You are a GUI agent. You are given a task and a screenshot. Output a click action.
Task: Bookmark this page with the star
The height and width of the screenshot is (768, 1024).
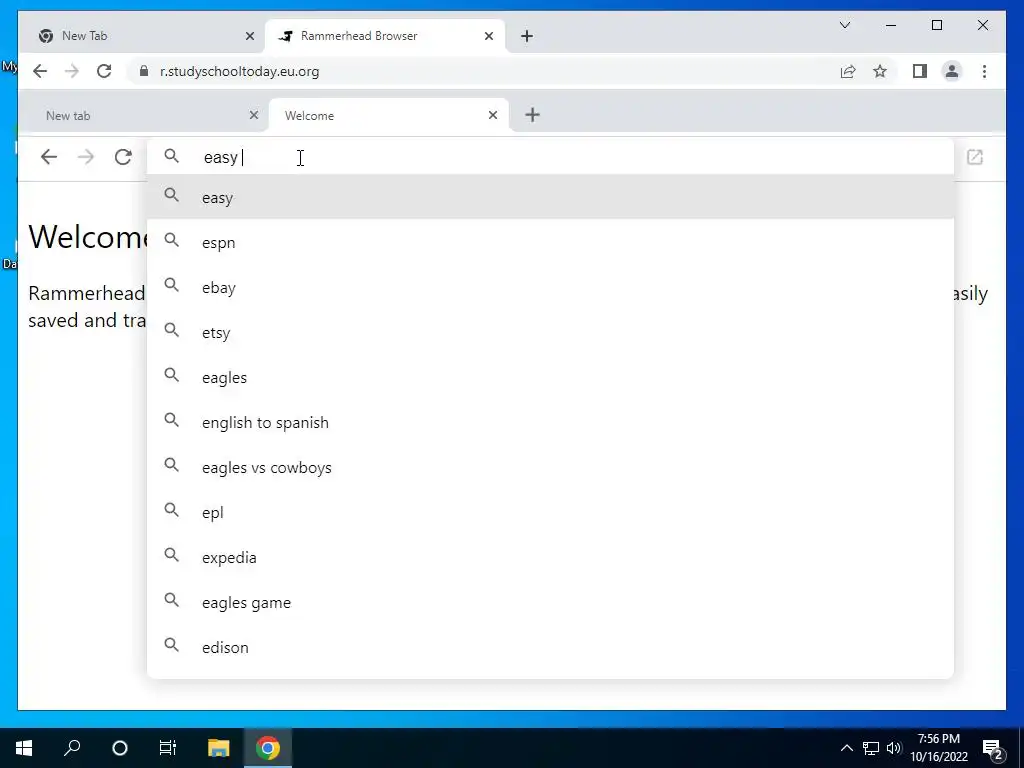coord(880,71)
